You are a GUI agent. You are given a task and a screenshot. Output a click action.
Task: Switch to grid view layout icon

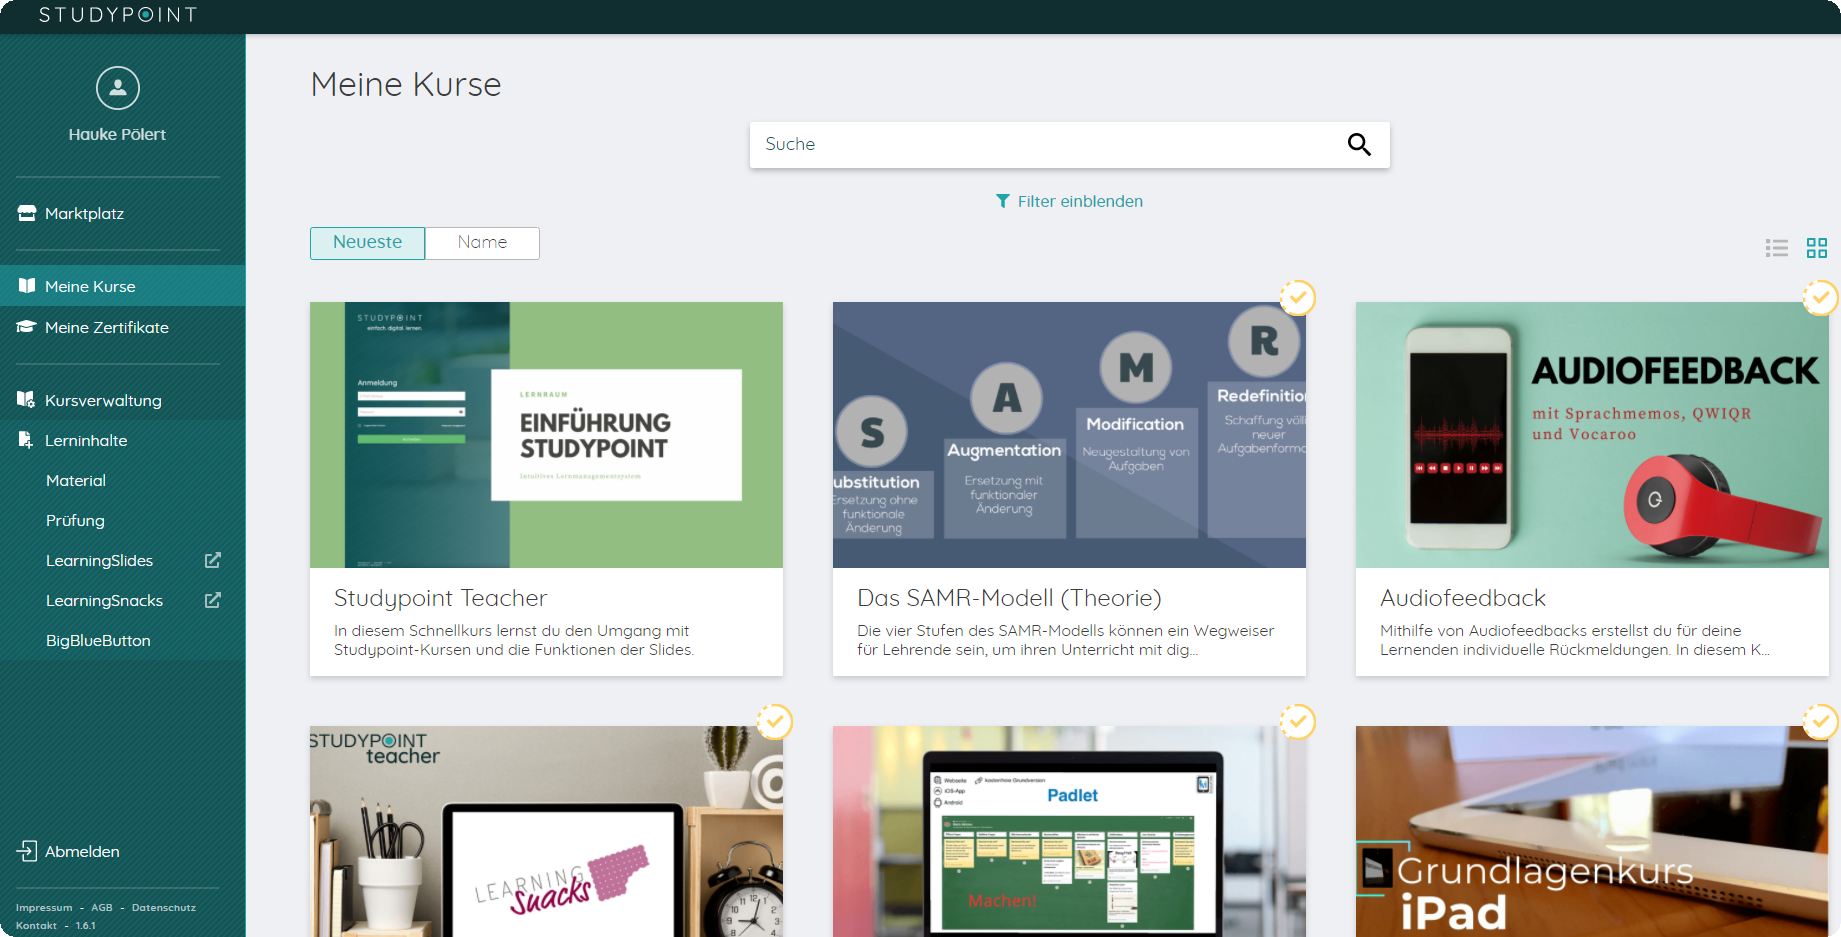click(1816, 248)
